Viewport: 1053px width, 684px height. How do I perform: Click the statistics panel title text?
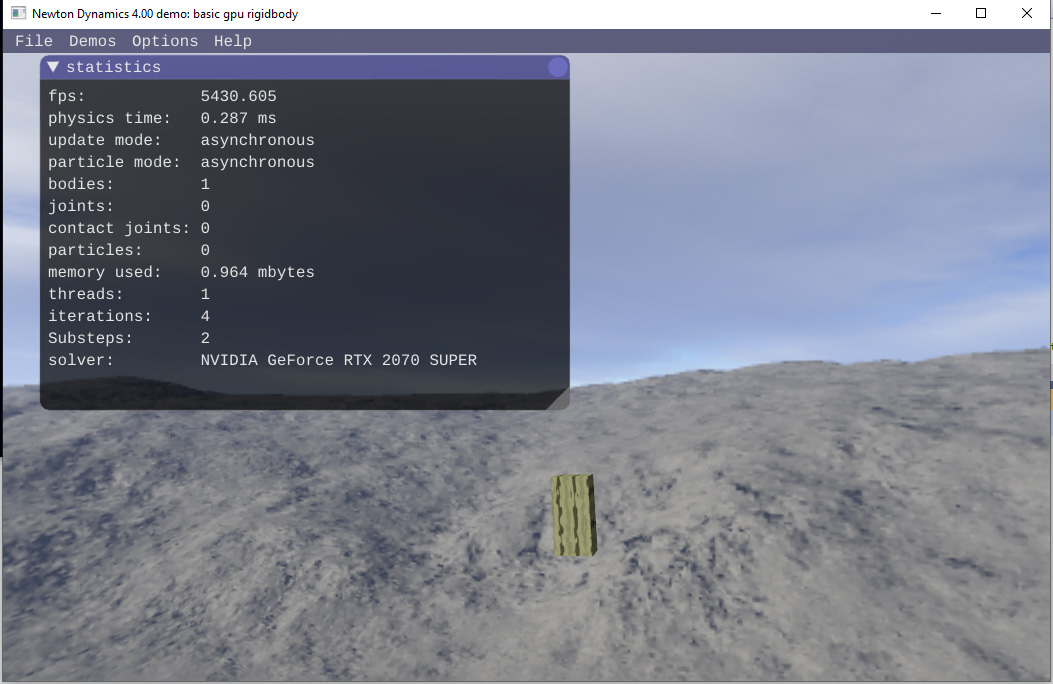(113, 67)
